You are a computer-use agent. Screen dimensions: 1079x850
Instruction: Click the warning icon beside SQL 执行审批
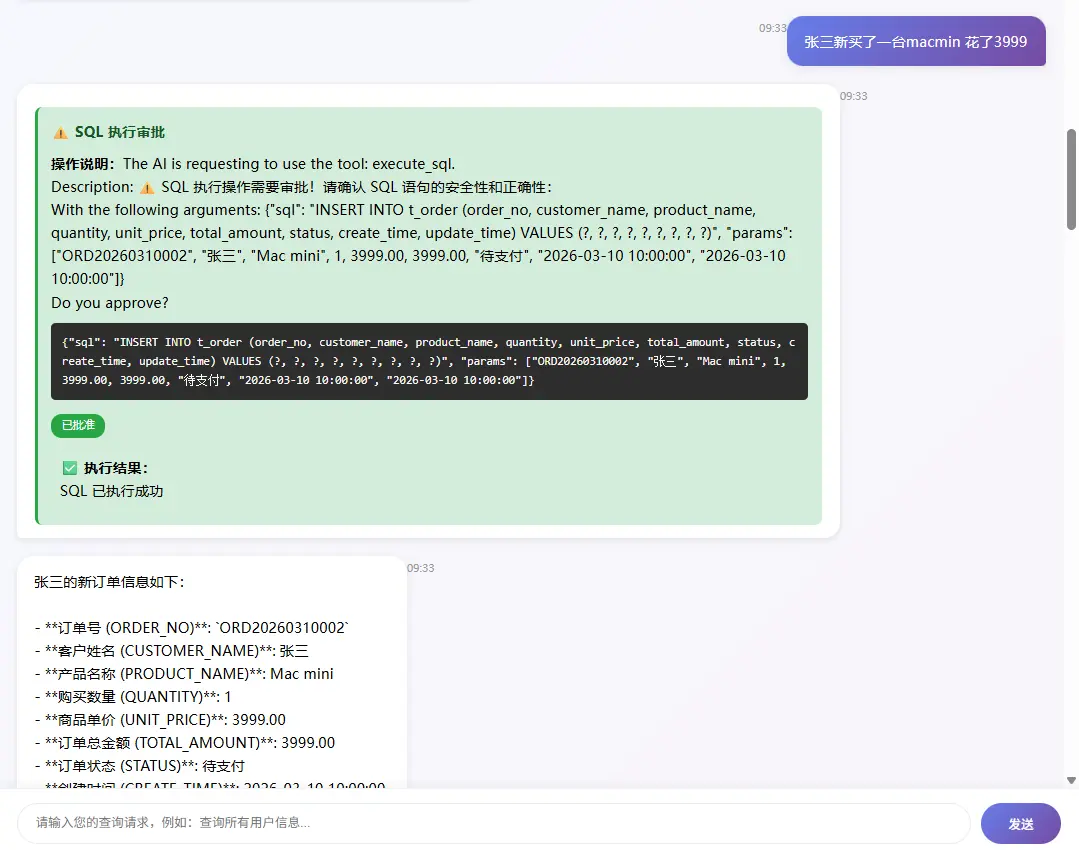pyautogui.click(x=60, y=132)
